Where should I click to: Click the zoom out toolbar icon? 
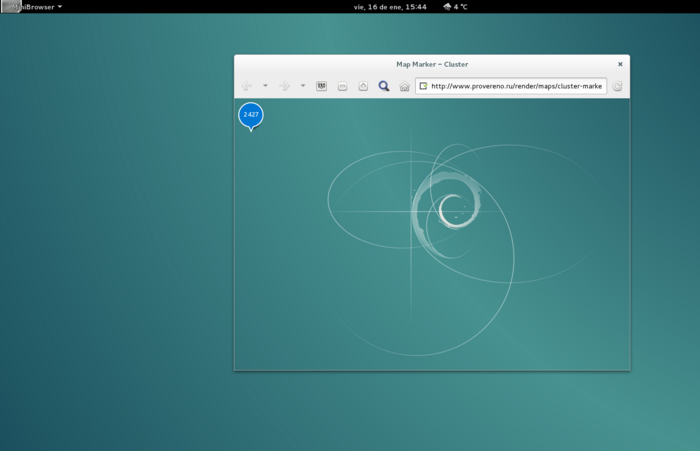[x=342, y=86]
